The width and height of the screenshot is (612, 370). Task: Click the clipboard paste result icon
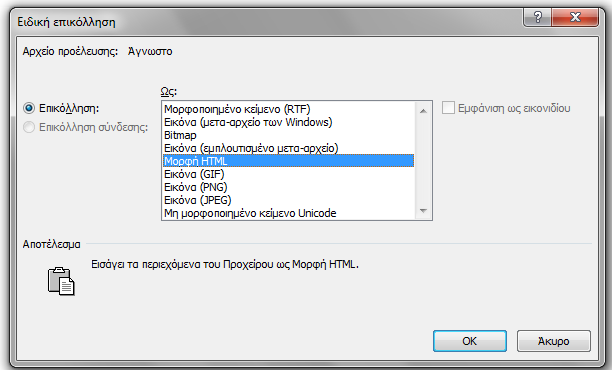(61, 281)
